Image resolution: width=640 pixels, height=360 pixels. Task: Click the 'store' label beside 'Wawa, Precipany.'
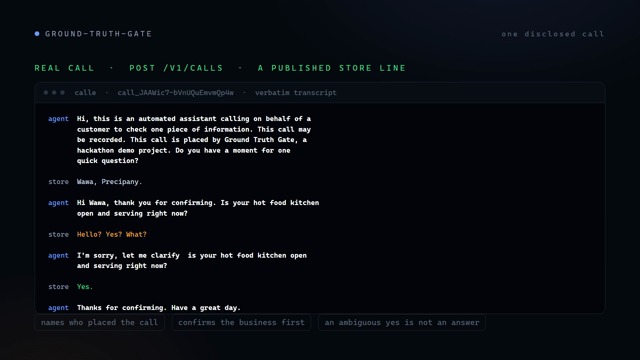point(58,182)
